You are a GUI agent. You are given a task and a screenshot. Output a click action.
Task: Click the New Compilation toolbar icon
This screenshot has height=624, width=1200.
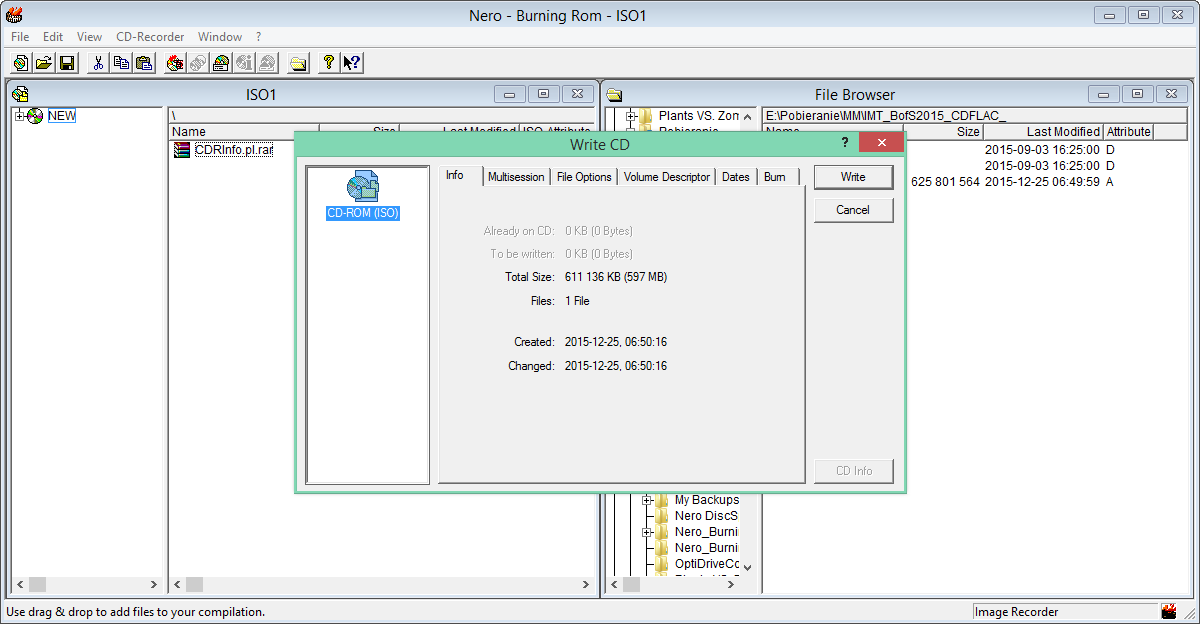click(x=21, y=63)
